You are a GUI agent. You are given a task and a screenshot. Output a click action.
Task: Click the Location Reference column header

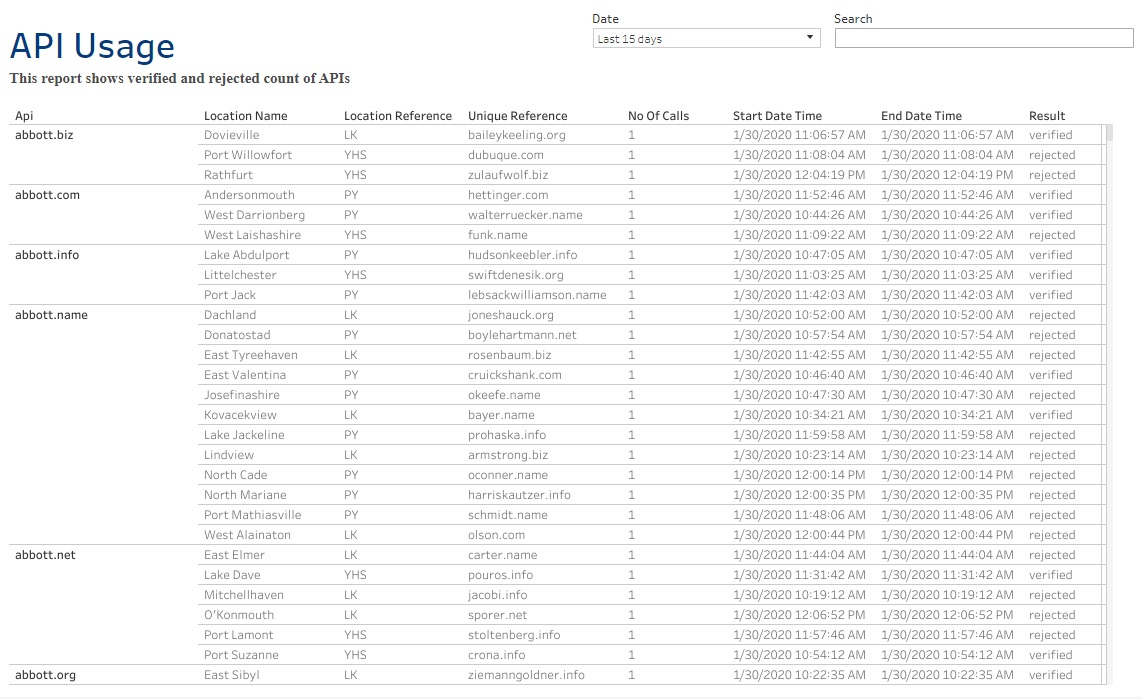point(397,116)
